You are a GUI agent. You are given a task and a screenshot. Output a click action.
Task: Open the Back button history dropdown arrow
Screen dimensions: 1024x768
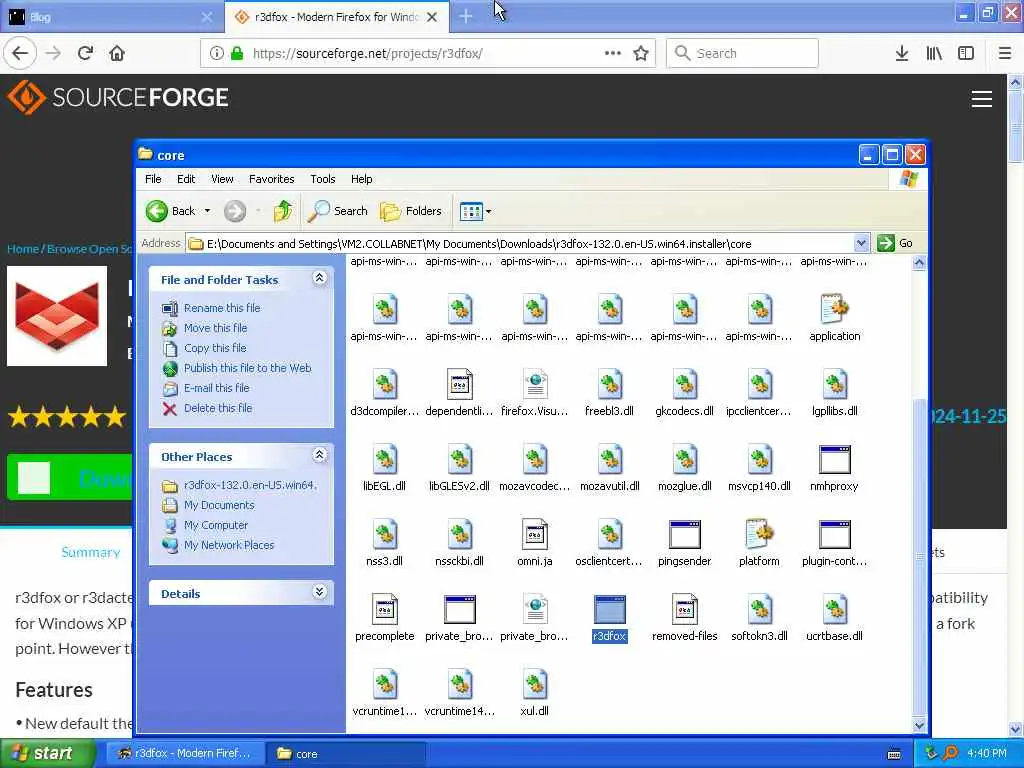tap(207, 211)
